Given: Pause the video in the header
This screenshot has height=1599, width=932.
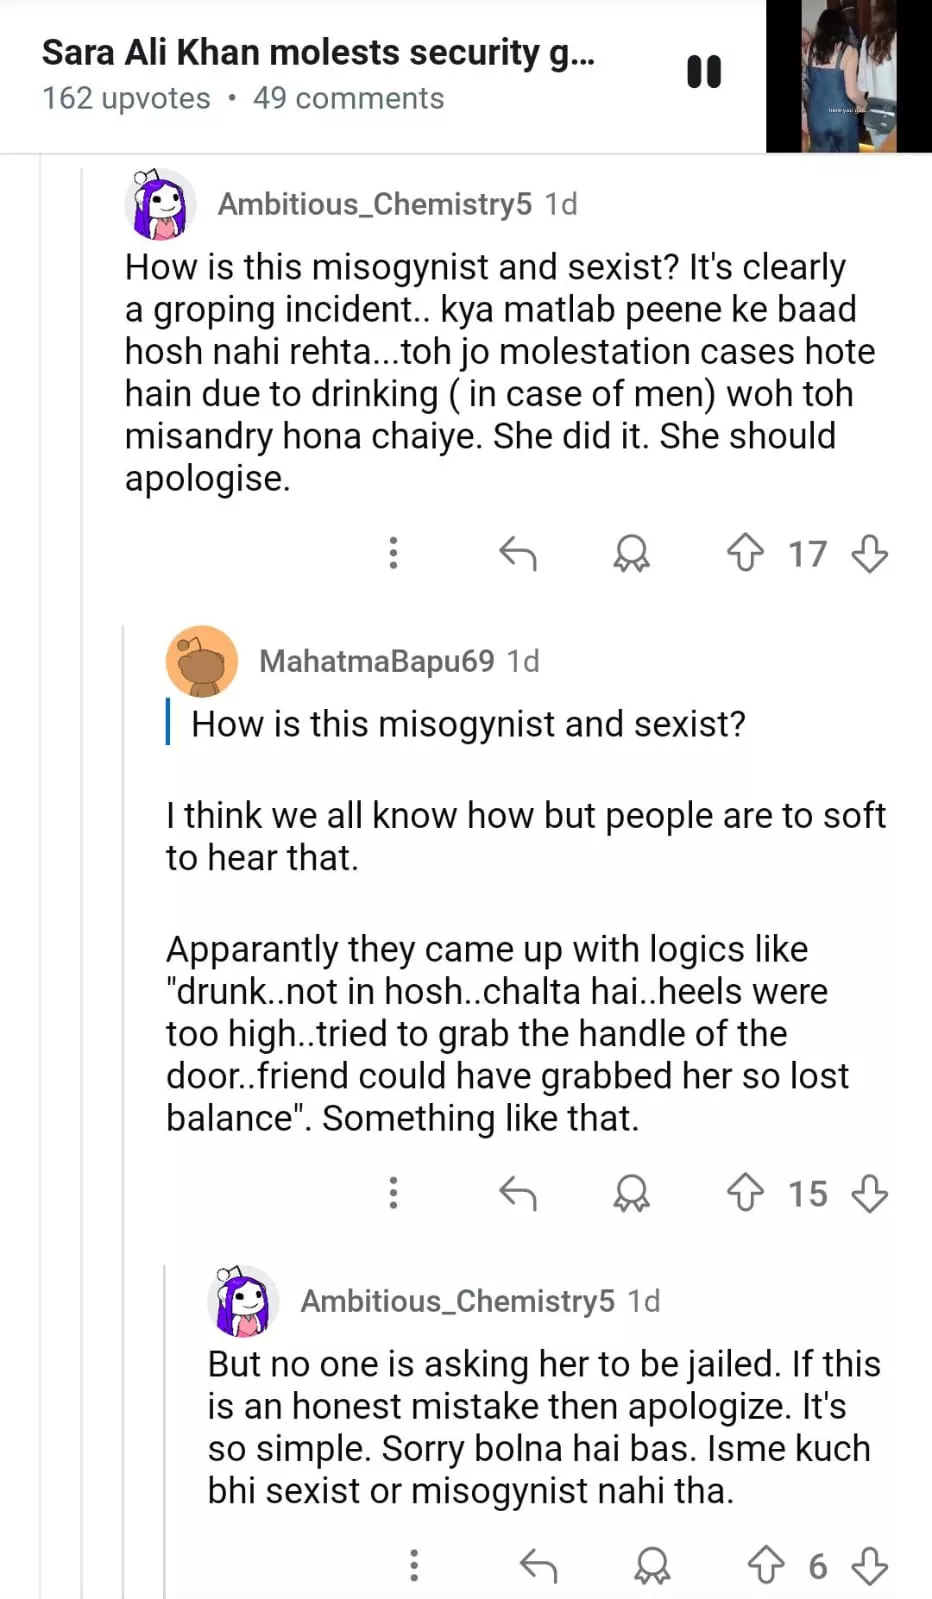Looking at the screenshot, I should click(704, 72).
